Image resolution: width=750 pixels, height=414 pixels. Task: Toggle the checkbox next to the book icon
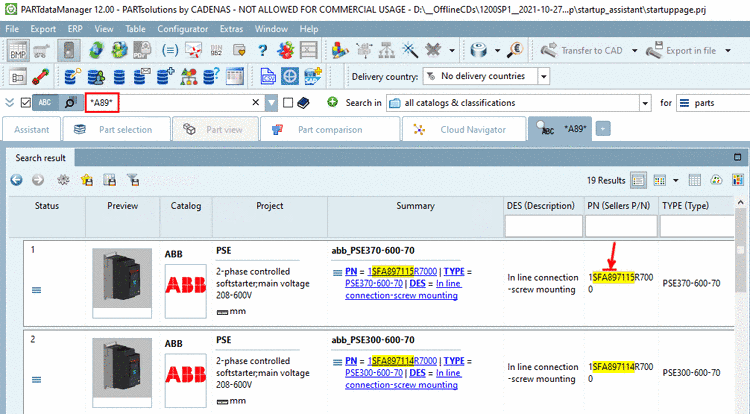pyautogui.click(x=288, y=102)
